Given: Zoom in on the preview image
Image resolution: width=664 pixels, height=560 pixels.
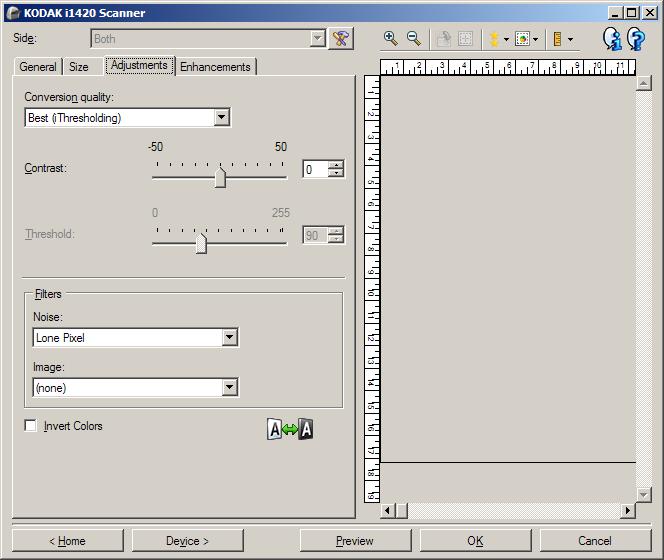Looking at the screenshot, I should point(390,39).
